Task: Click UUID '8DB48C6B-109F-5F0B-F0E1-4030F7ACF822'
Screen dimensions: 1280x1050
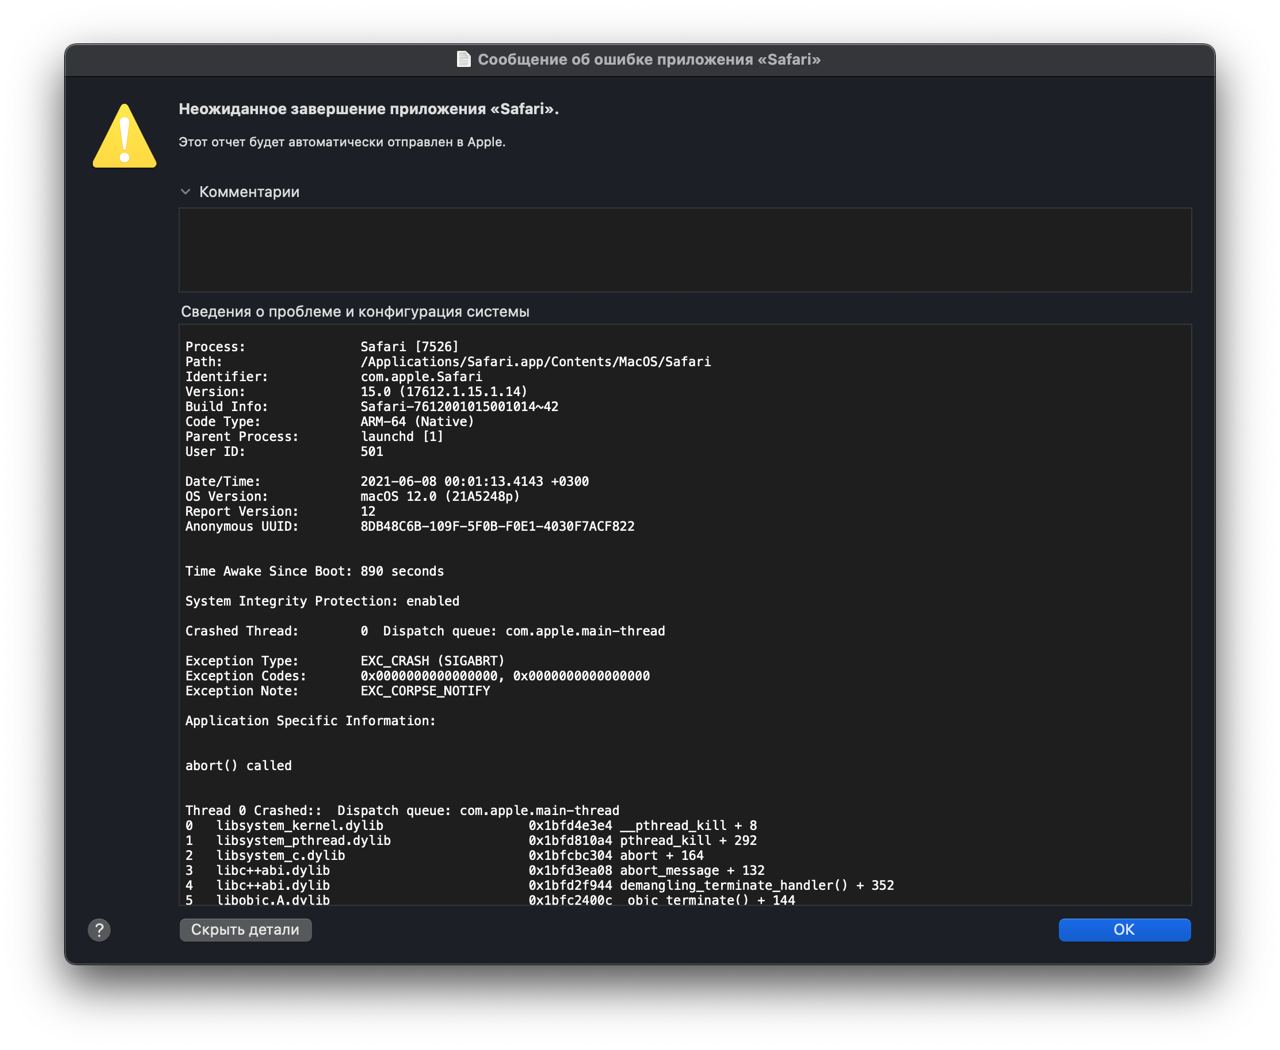Action: (498, 527)
